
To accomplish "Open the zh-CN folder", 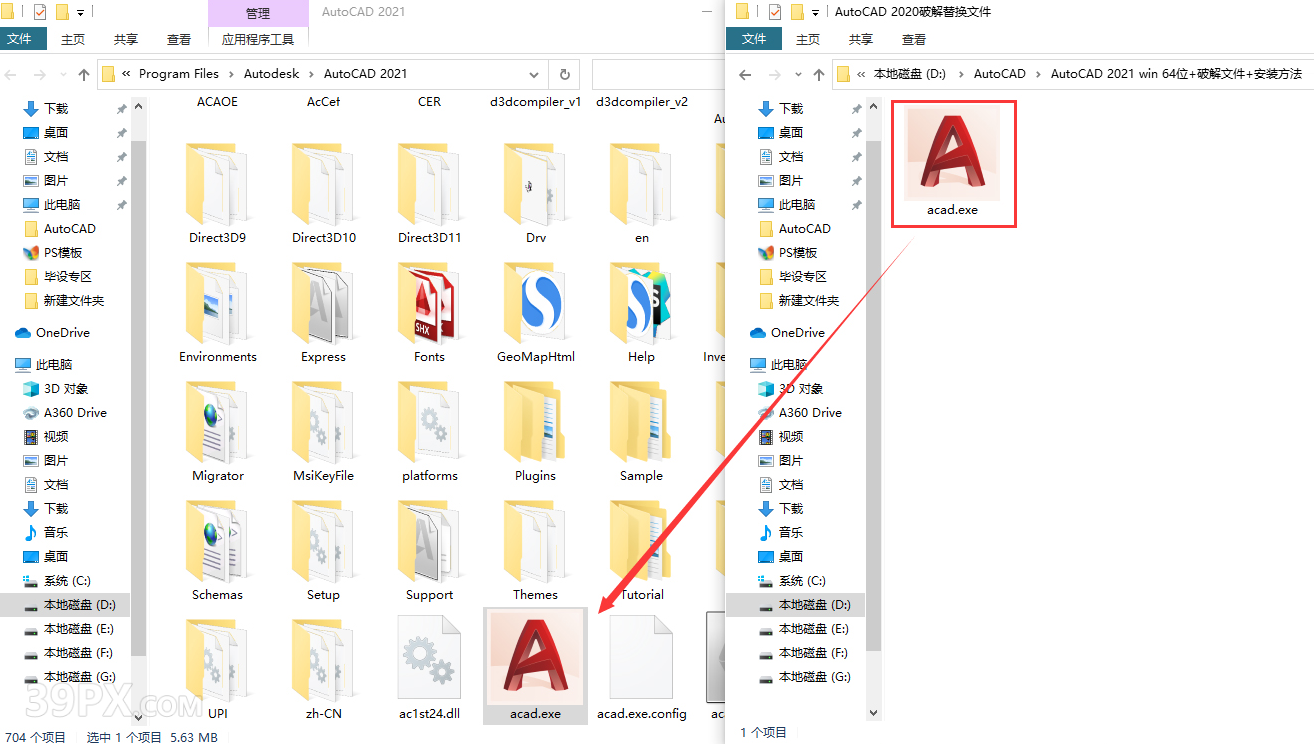I will (323, 670).
